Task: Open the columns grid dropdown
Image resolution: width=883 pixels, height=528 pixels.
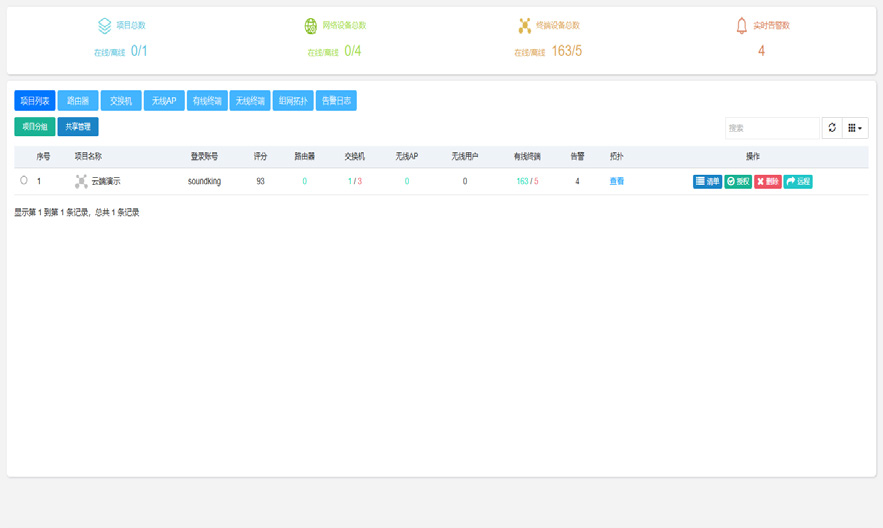Action: pyautogui.click(x=855, y=128)
